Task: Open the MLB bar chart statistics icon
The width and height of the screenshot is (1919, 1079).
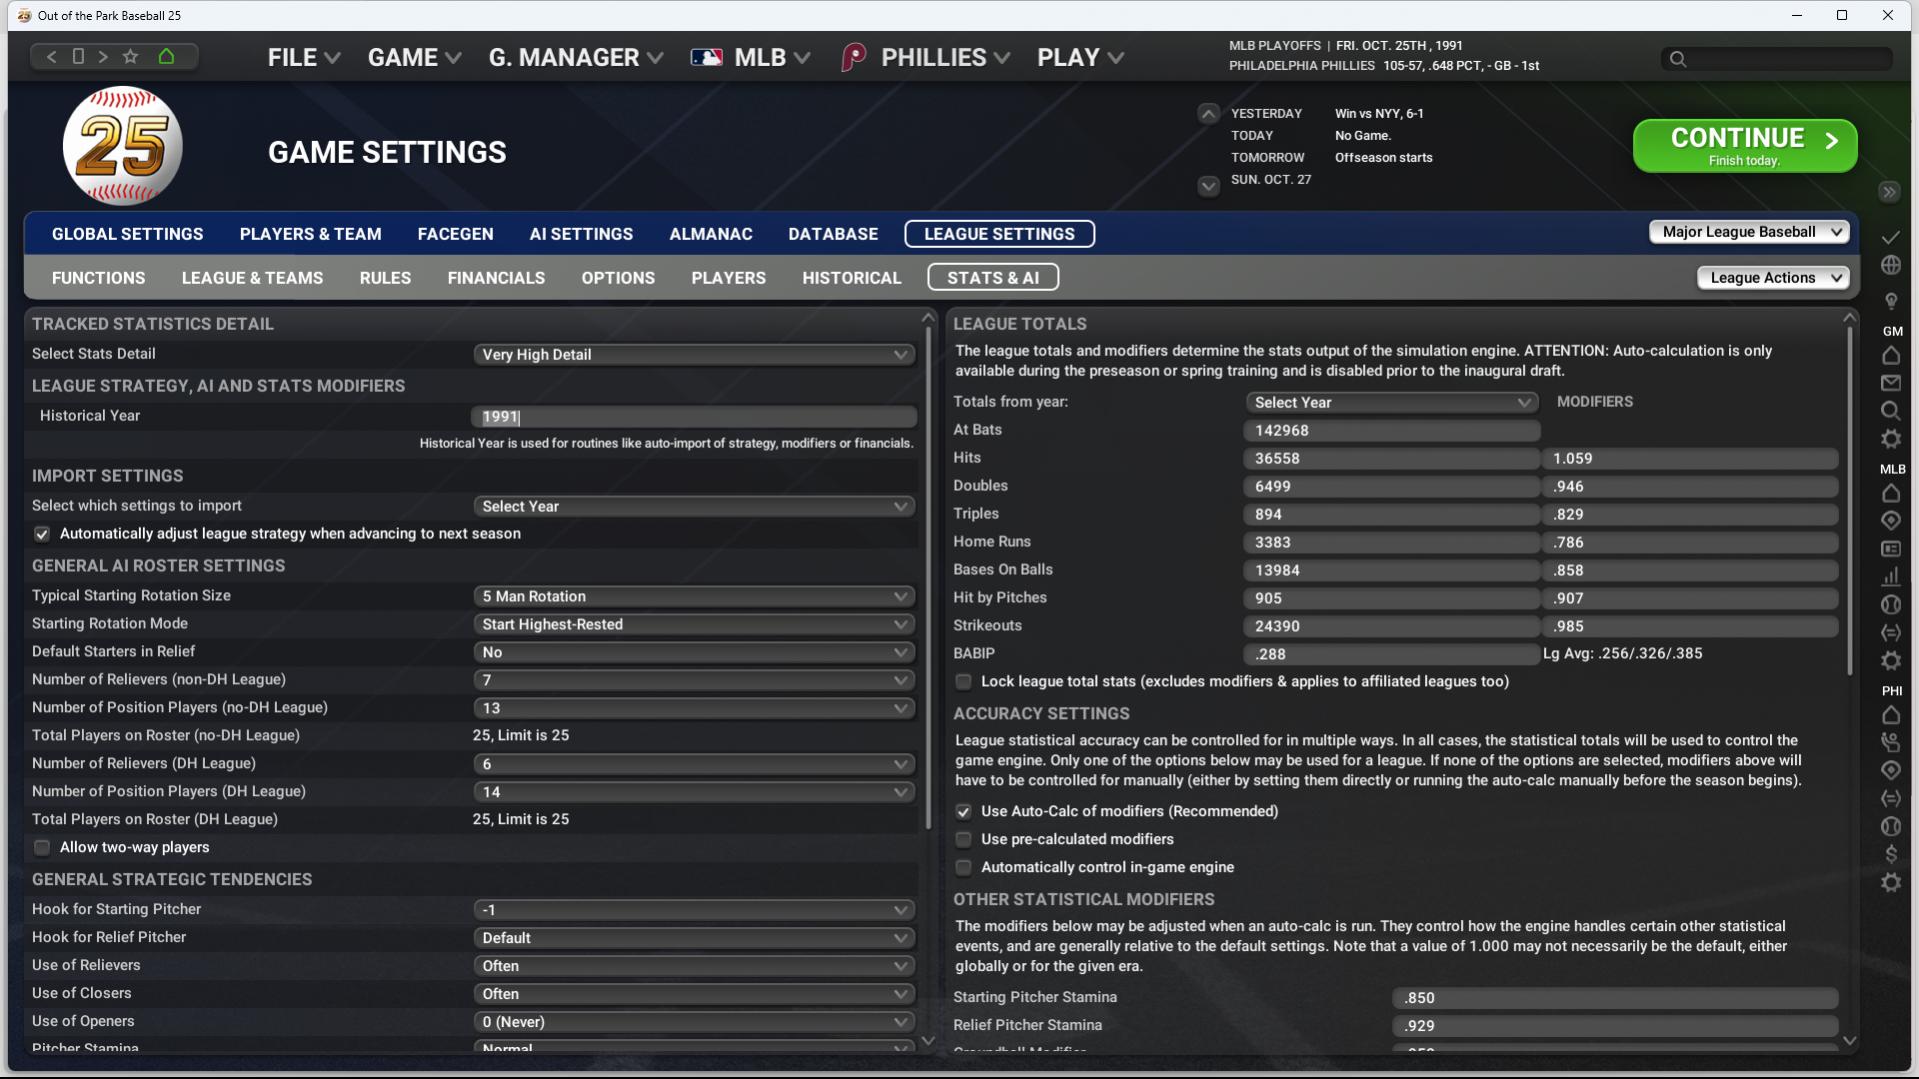Action: [1890, 577]
